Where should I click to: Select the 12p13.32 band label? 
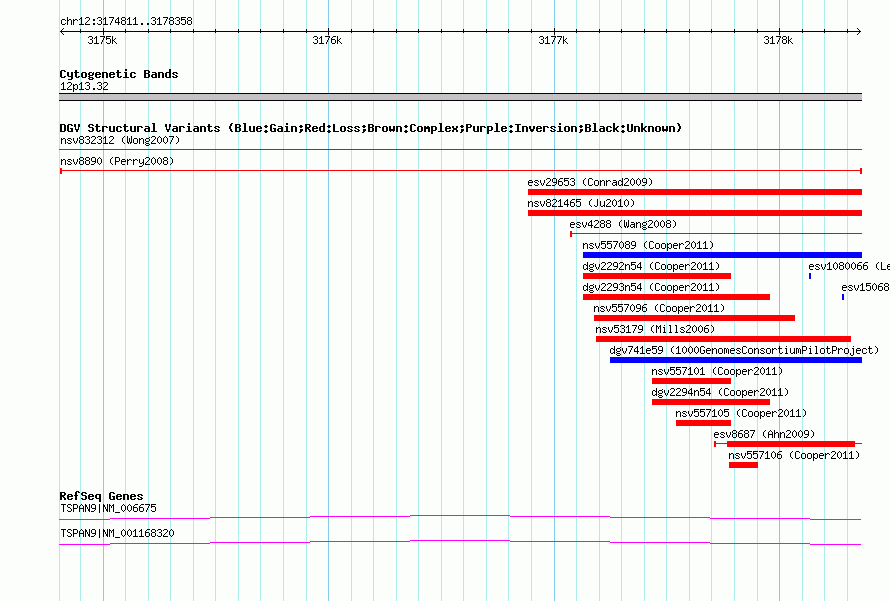(x=84, y=86)
